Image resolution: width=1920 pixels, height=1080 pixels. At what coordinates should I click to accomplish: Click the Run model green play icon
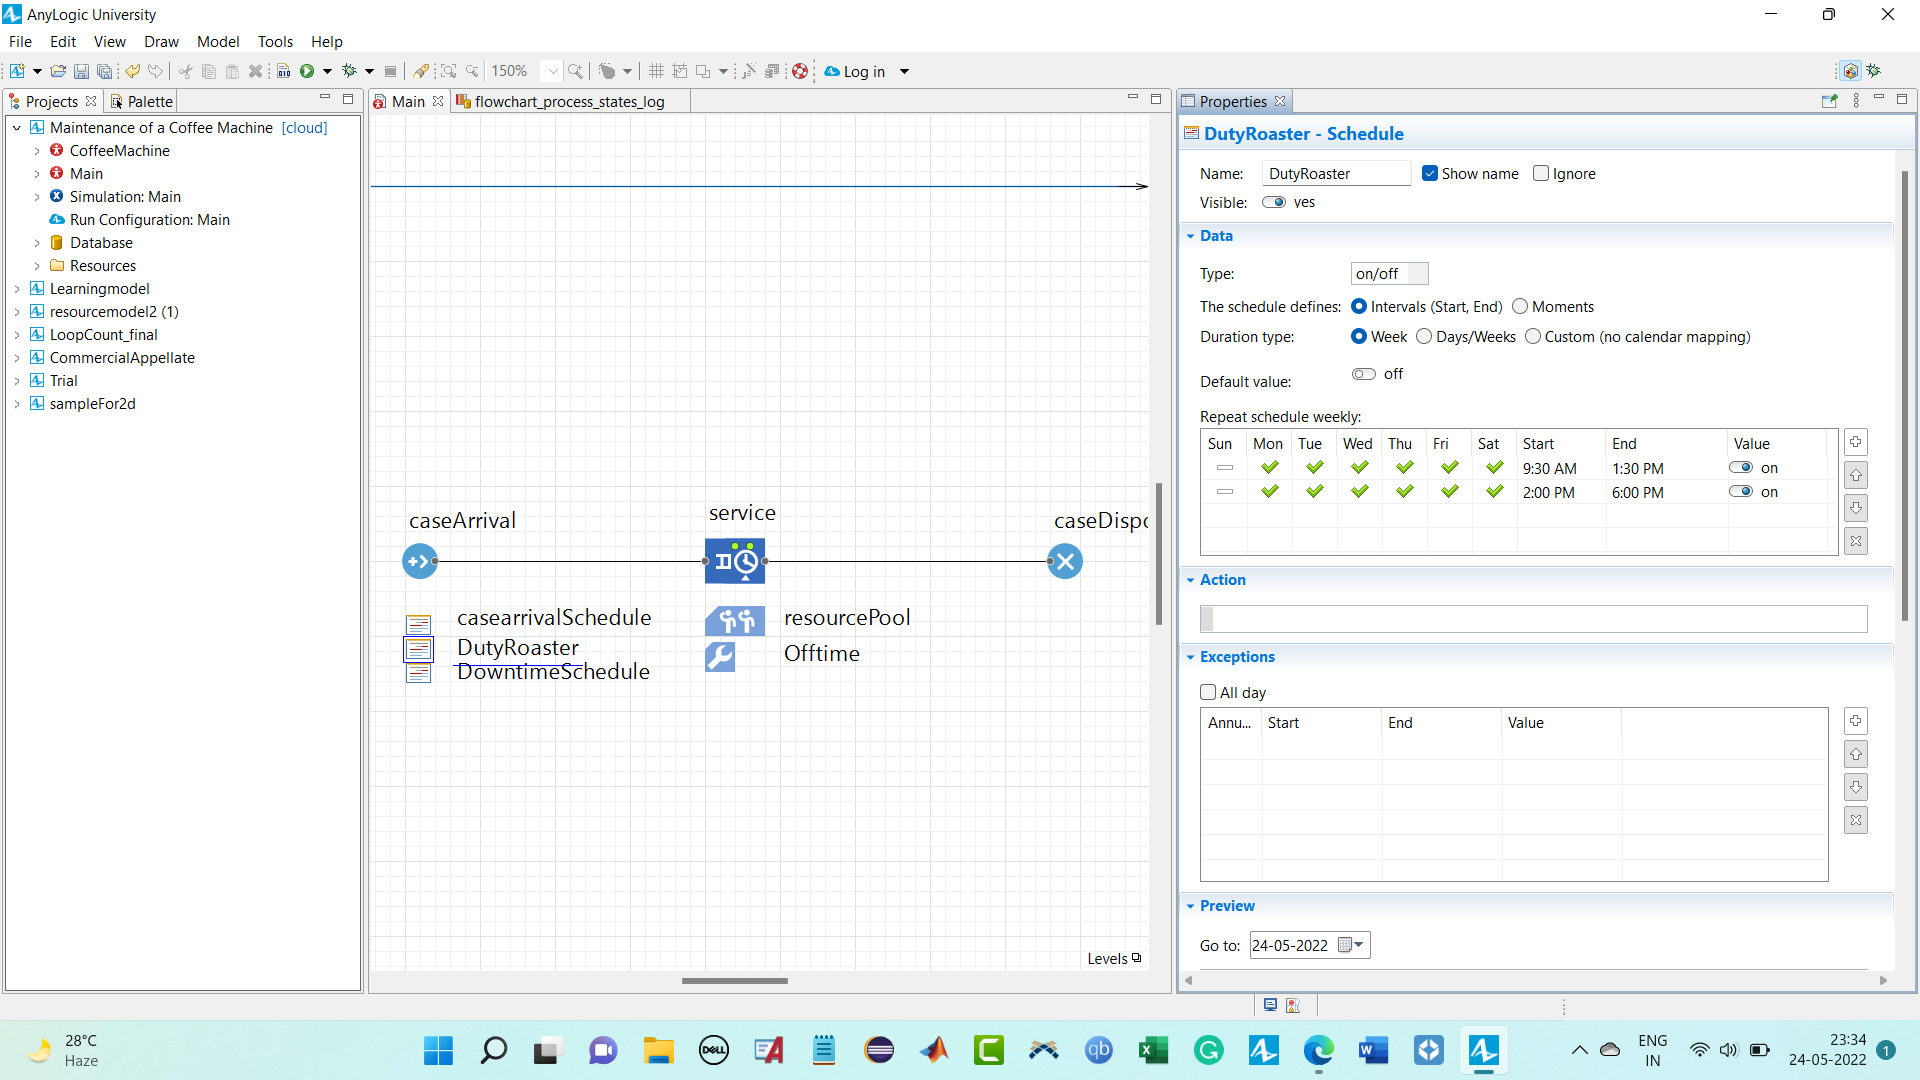(307, 71)
